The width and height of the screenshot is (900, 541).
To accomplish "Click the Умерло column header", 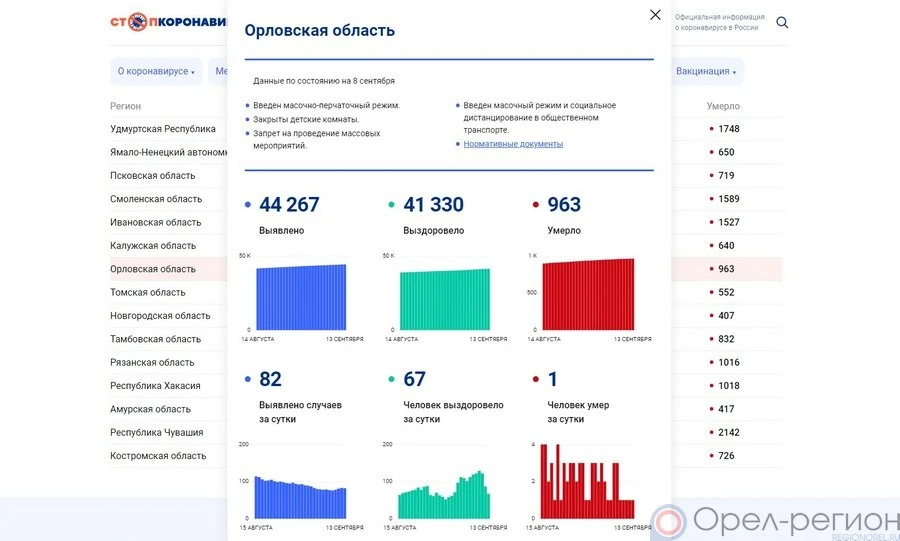I will pyautogui.click(x=723, y=106).
